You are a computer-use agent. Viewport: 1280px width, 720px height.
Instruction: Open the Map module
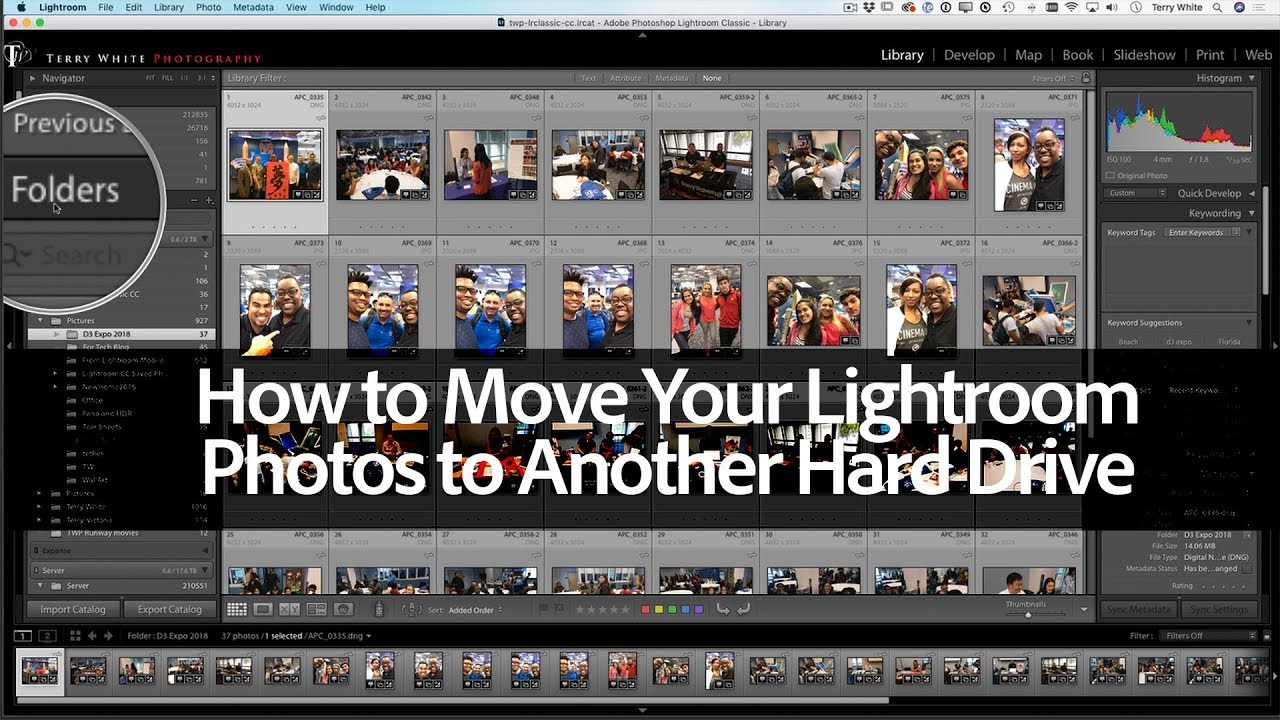point(1028,55)
